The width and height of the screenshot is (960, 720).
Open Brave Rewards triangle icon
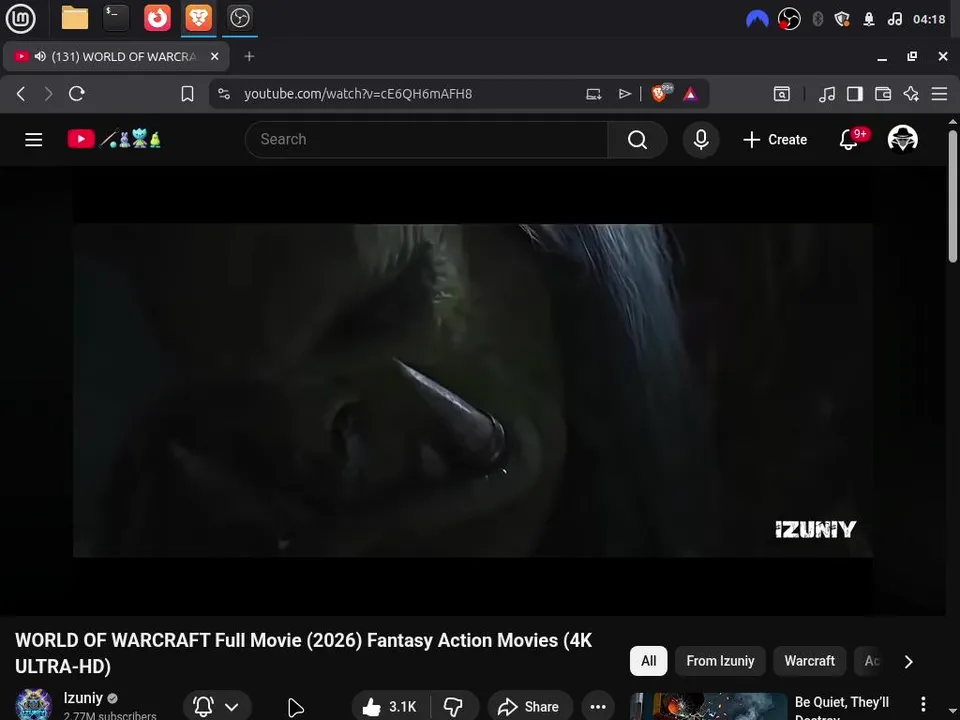[690, 94]
